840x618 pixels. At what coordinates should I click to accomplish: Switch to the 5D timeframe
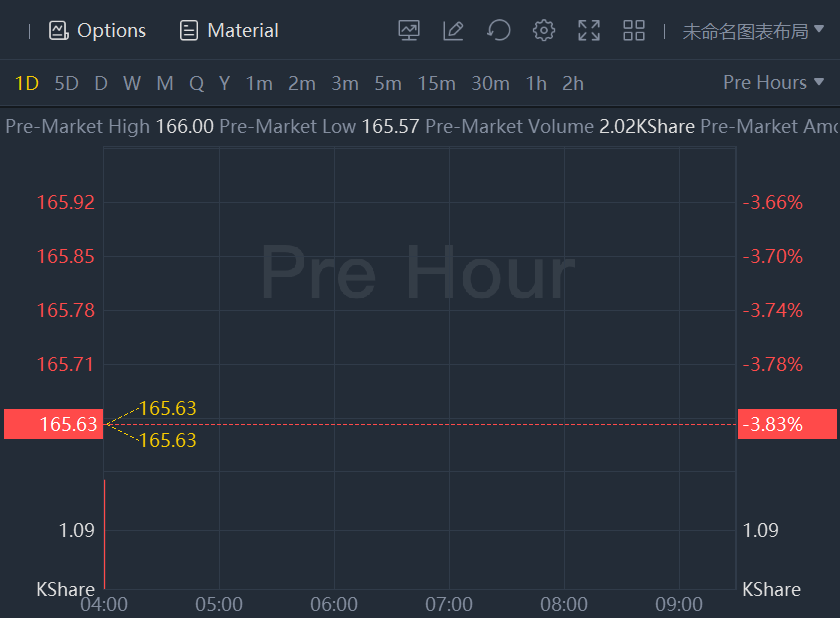66,83
